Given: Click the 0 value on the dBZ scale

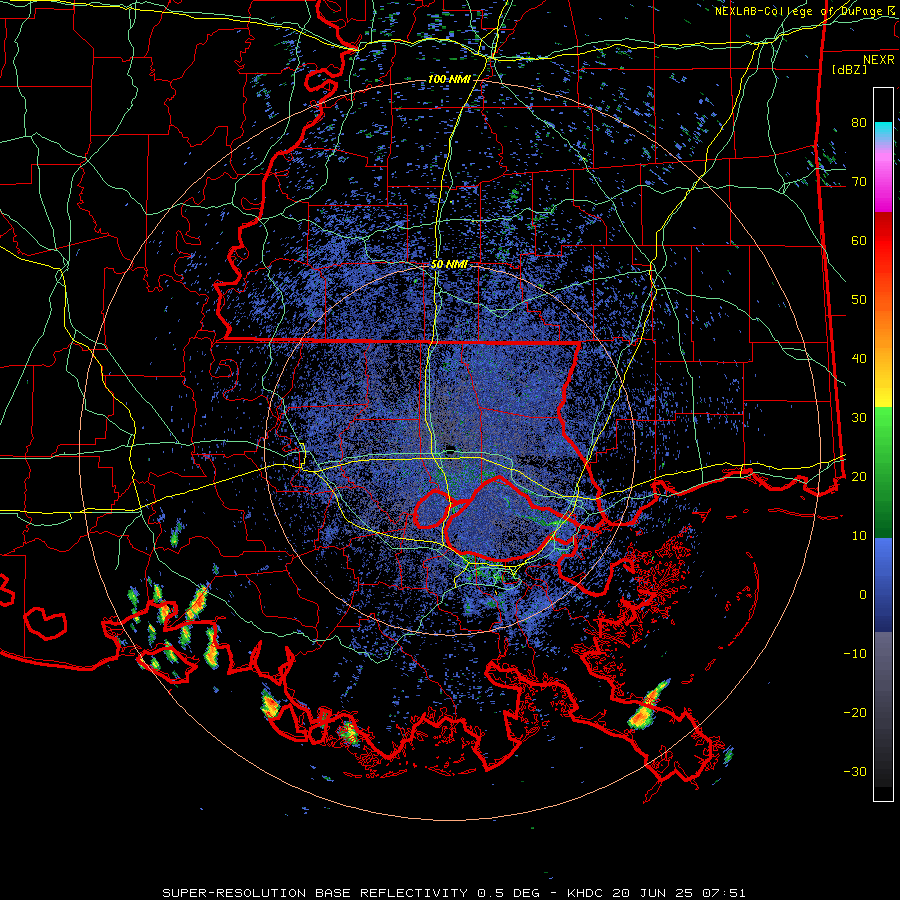Looking at the screenshot, I should (x=863, y=595).
